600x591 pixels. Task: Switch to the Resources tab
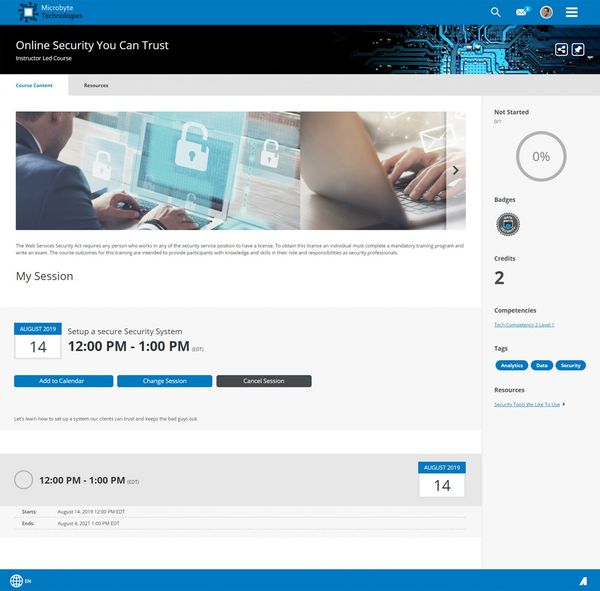[96, 86]
